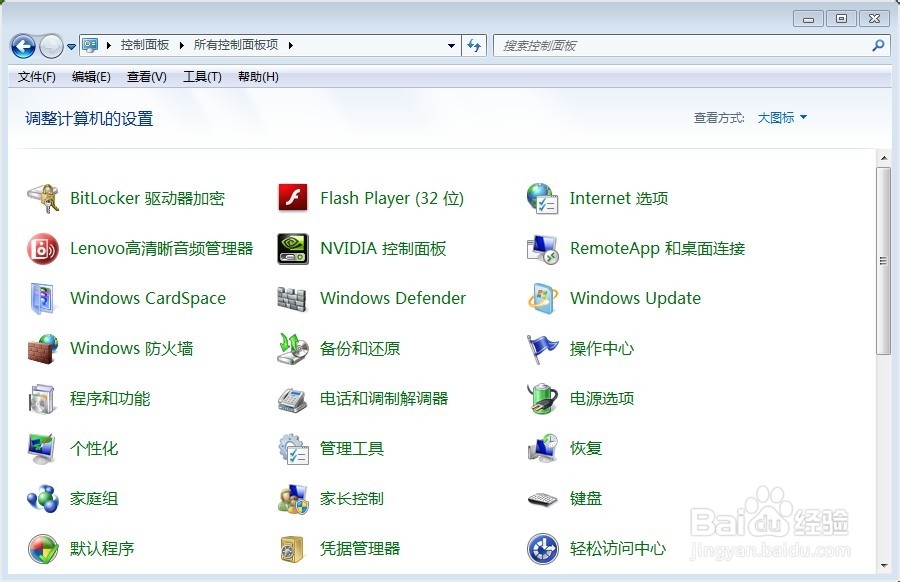Click the back navigation button

22,45
